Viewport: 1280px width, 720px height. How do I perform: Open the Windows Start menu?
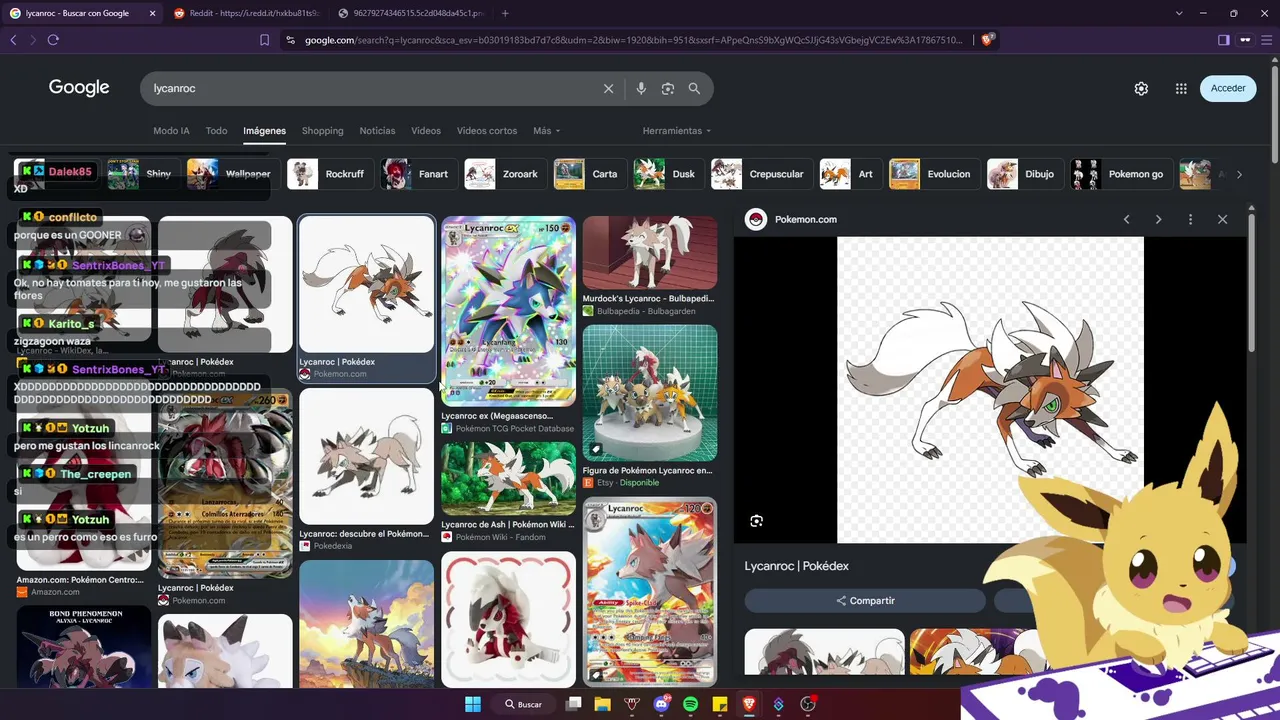coord(473,704)
